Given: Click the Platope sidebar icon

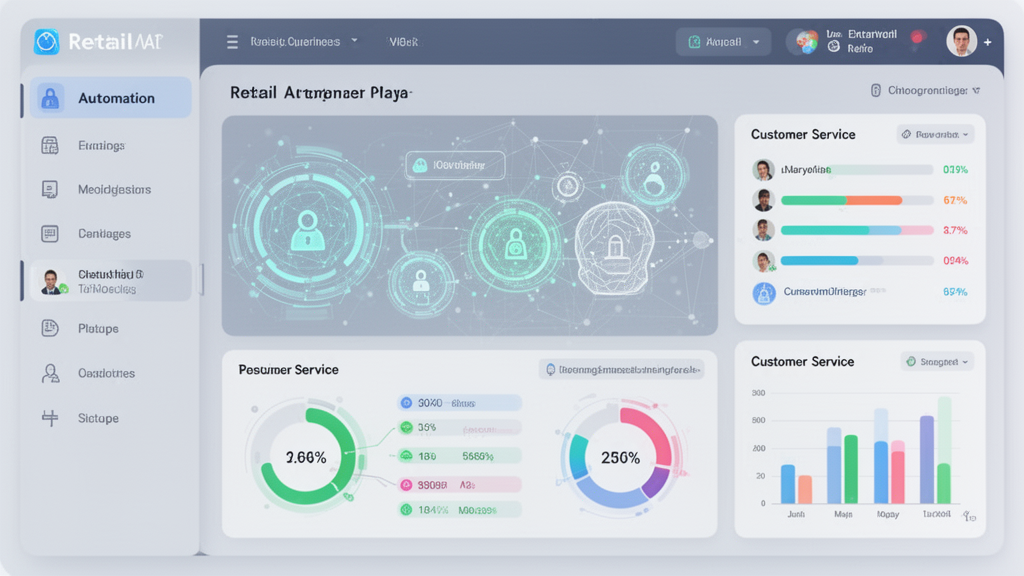Looking at the screenshot, I should 50,328.
